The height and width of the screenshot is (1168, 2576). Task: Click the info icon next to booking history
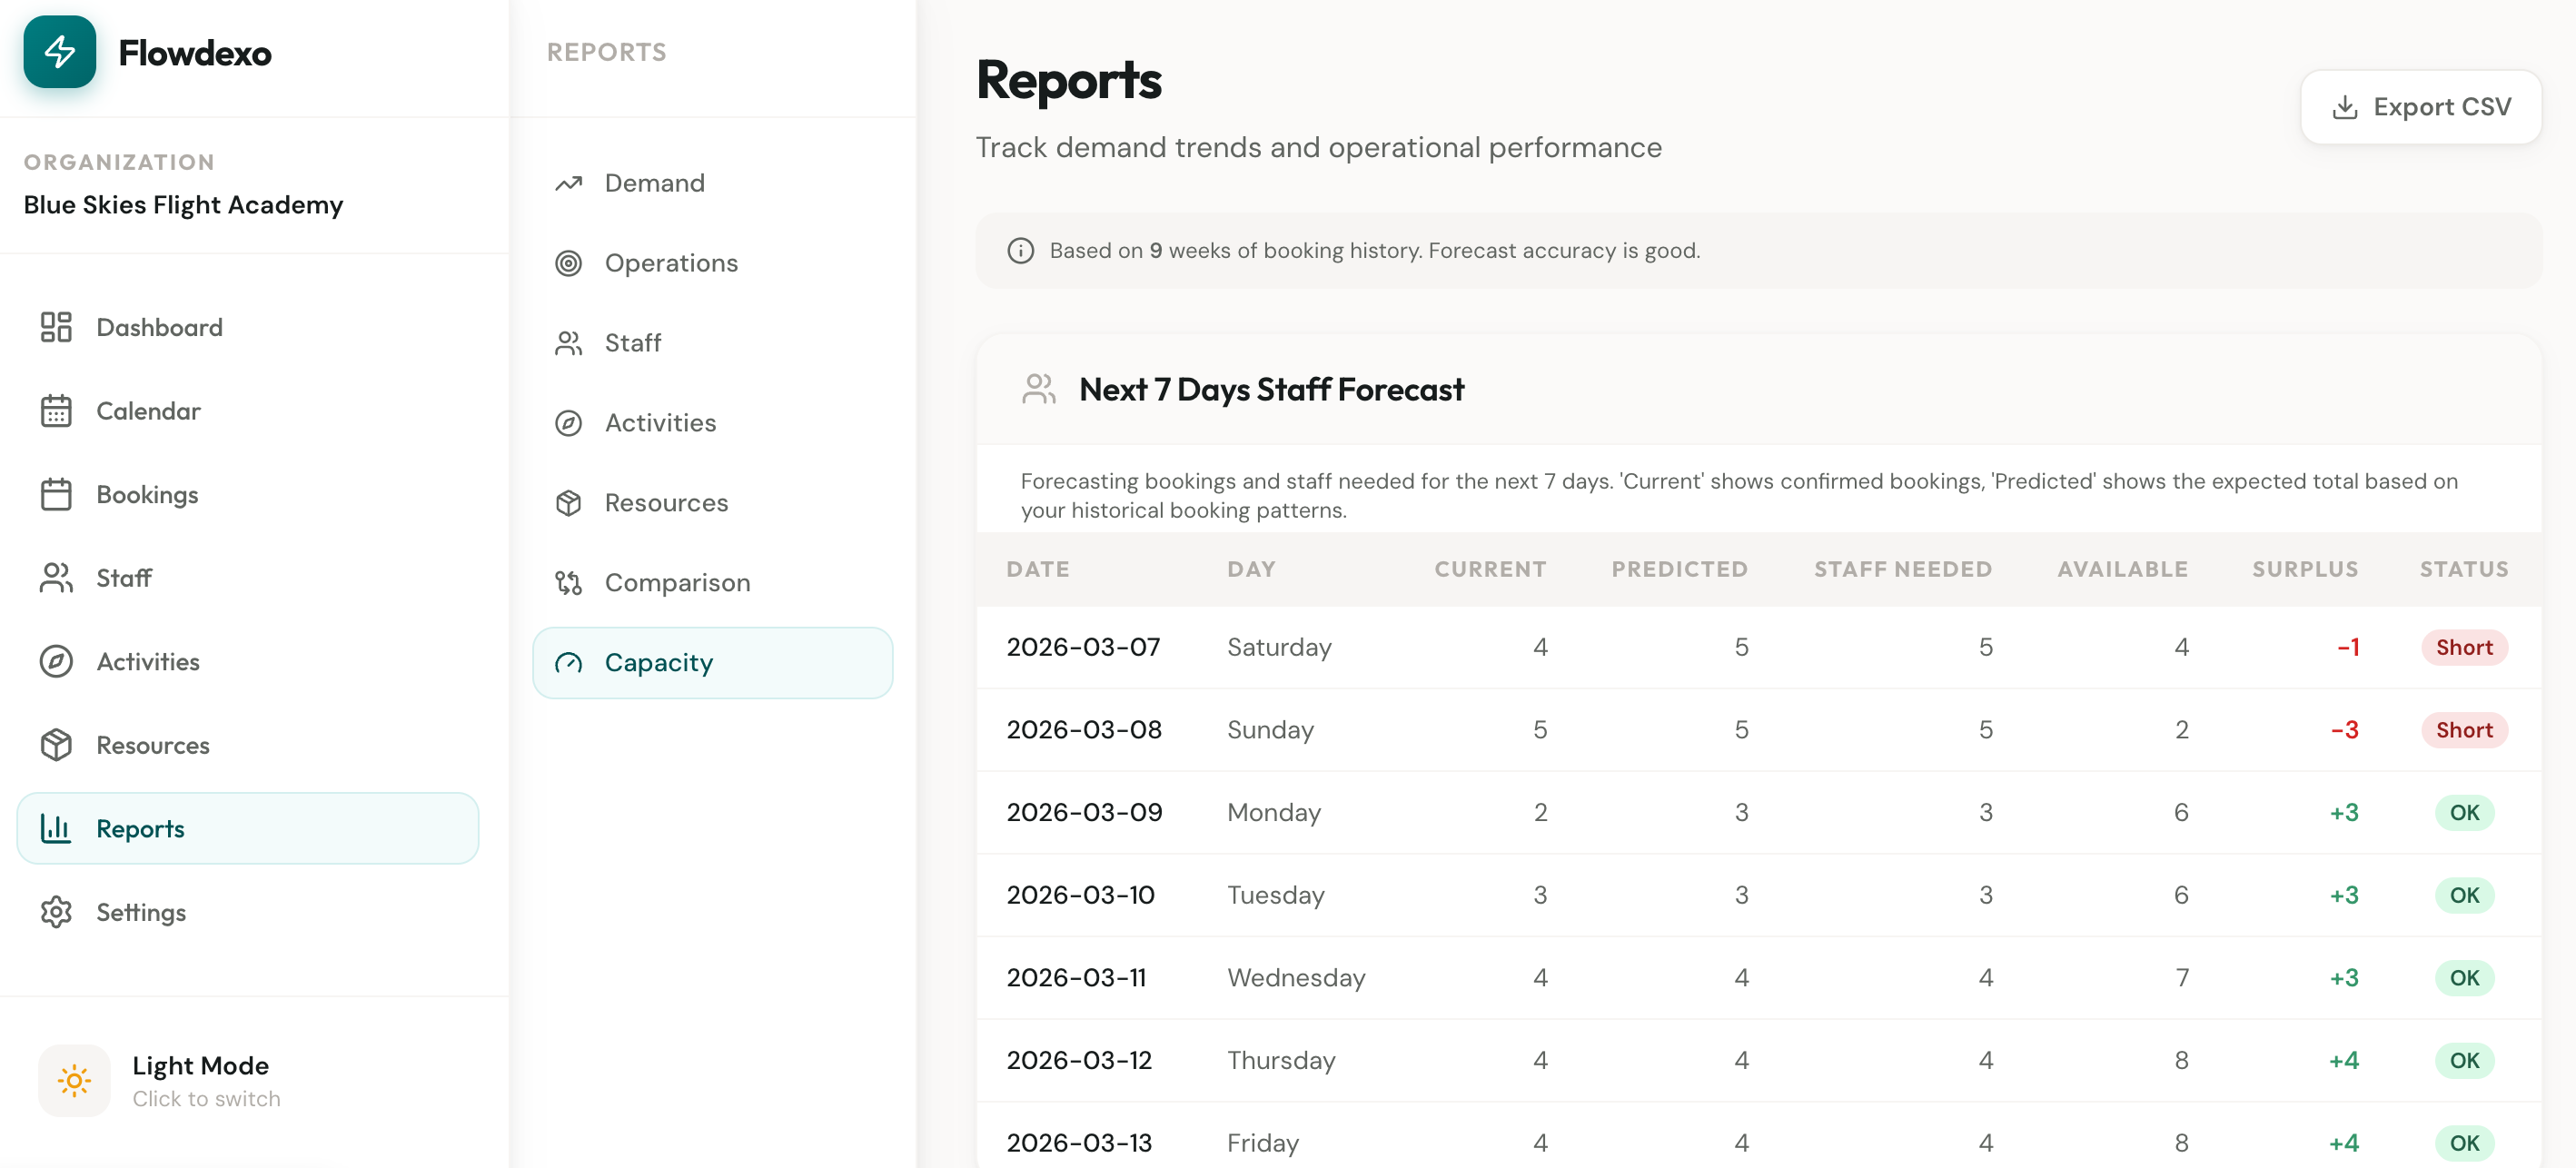point(1019,250)
